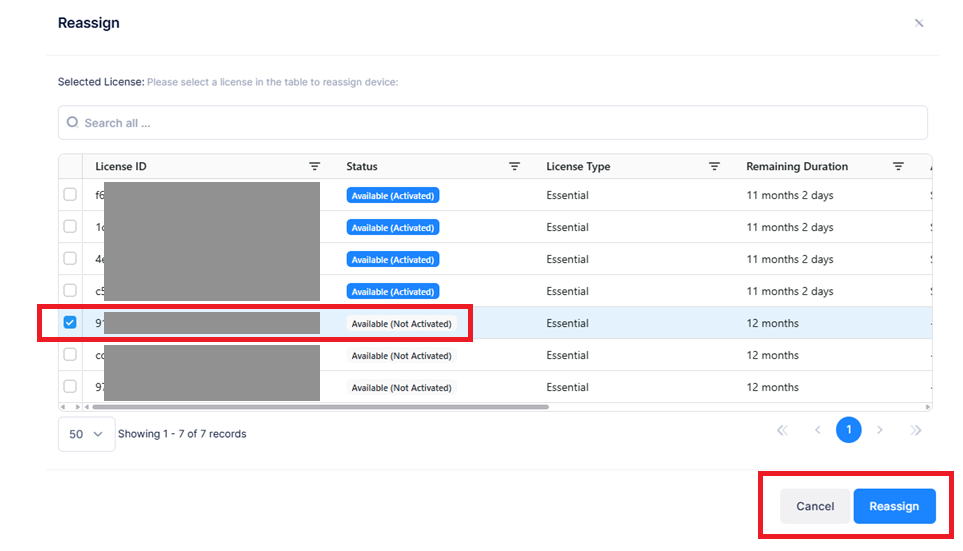Expand the 50 page size dropdown

(x=86, y=434)
